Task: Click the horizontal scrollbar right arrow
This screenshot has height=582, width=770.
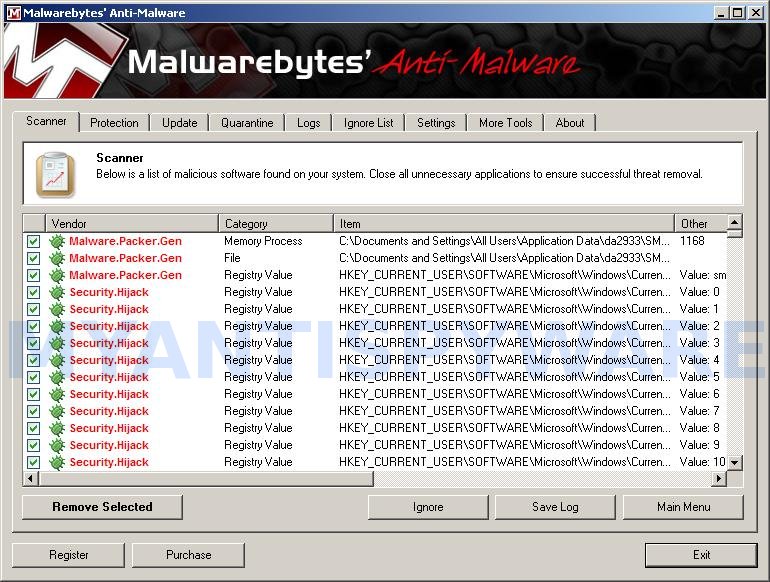Action: click(719, 478)
